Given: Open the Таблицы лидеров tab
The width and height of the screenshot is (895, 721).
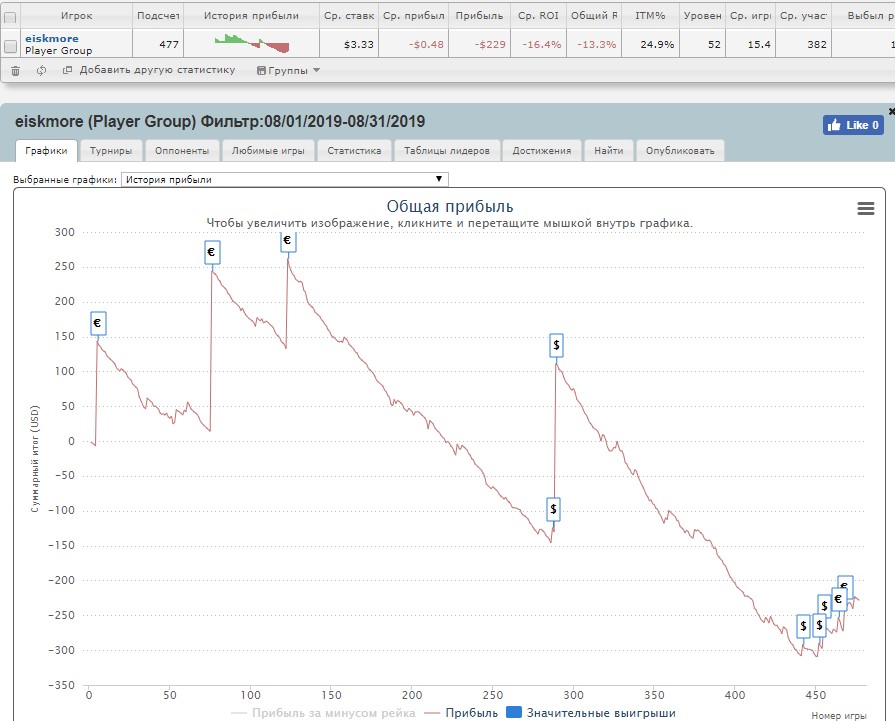Looking at the screenshot, I should click(x=447, y=151).
